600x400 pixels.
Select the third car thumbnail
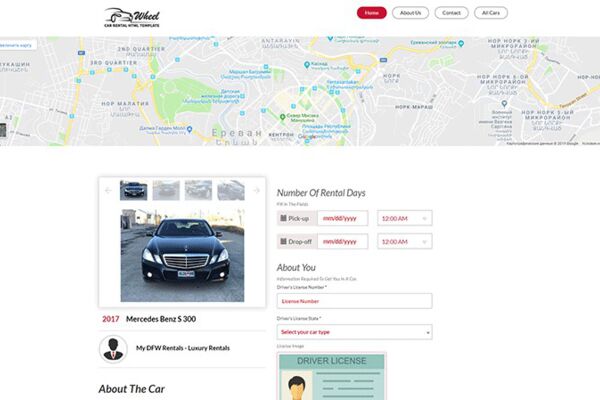198,190
